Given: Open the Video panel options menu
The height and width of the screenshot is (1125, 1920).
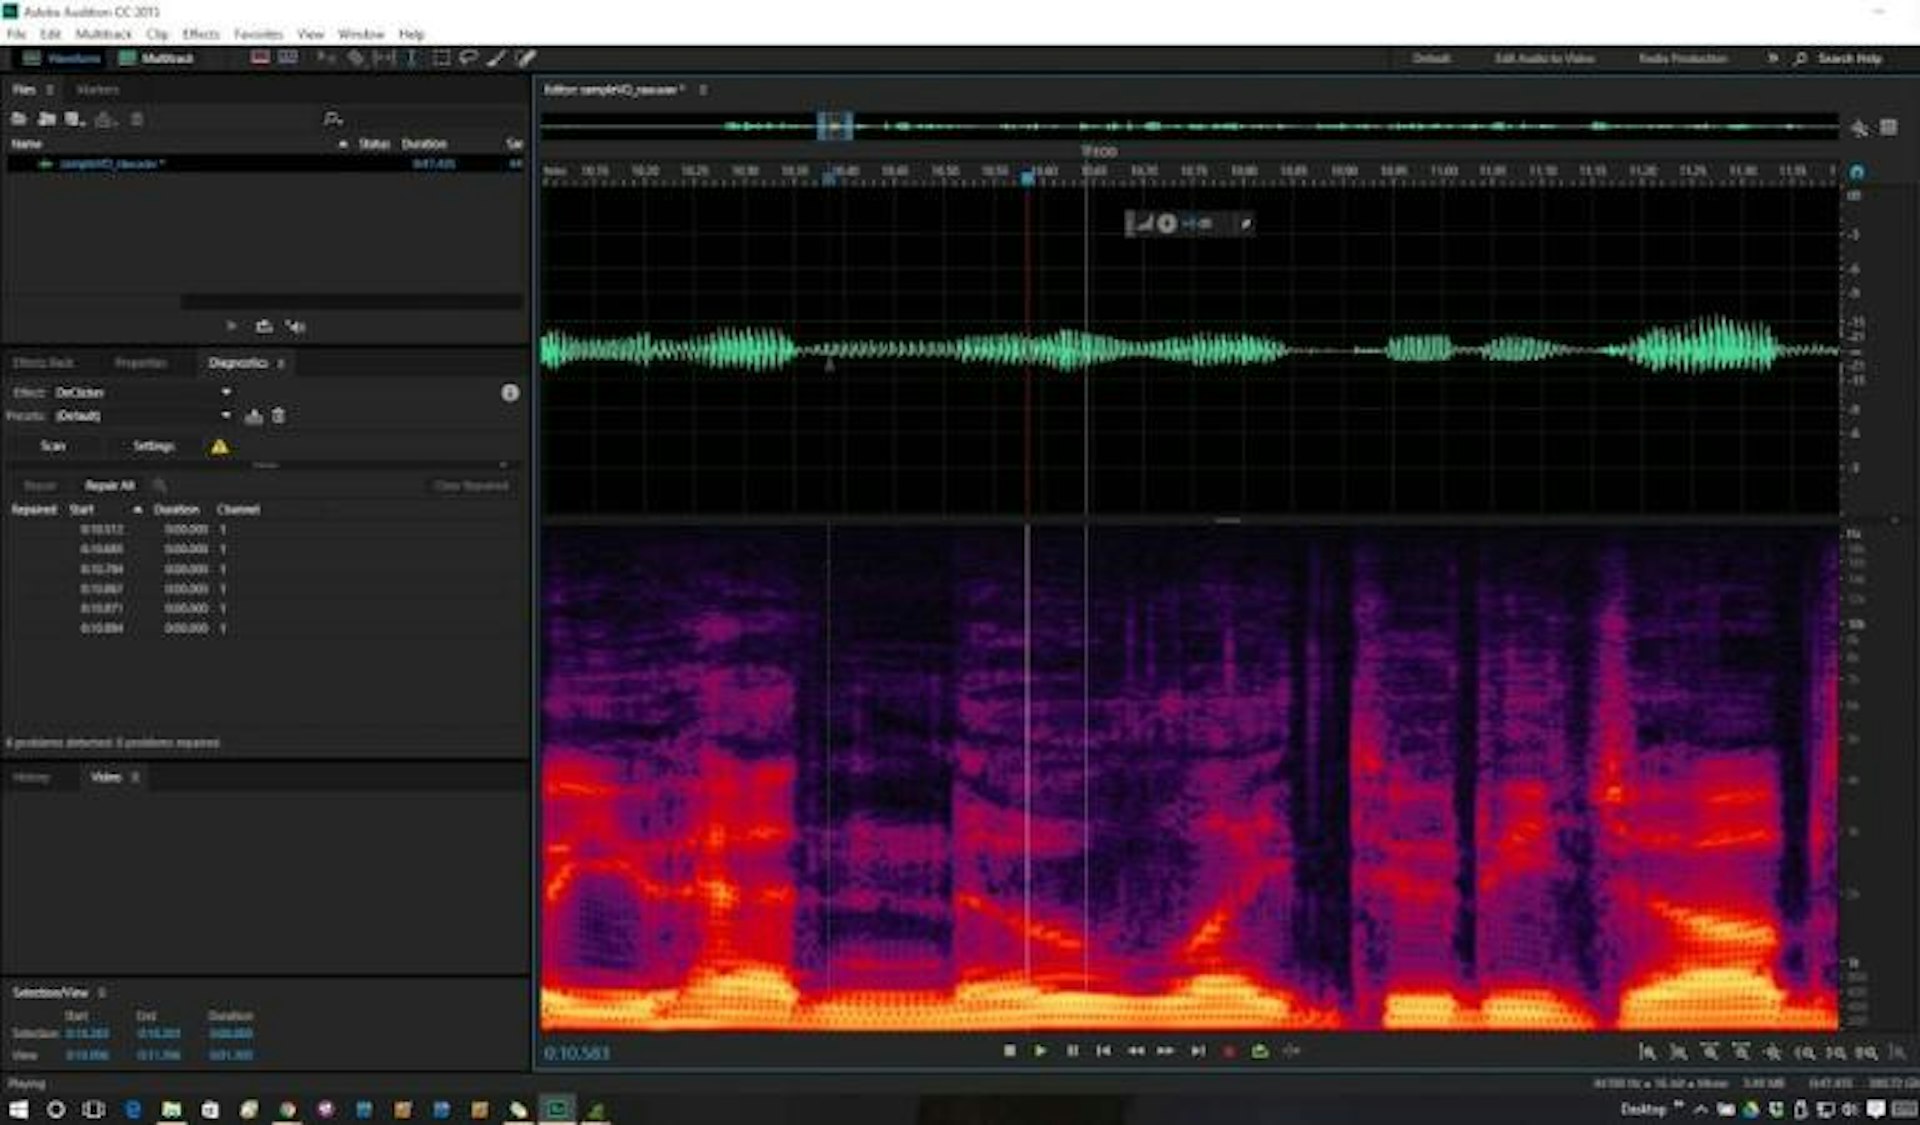Looking at the screenshot, I should point(135,777).
